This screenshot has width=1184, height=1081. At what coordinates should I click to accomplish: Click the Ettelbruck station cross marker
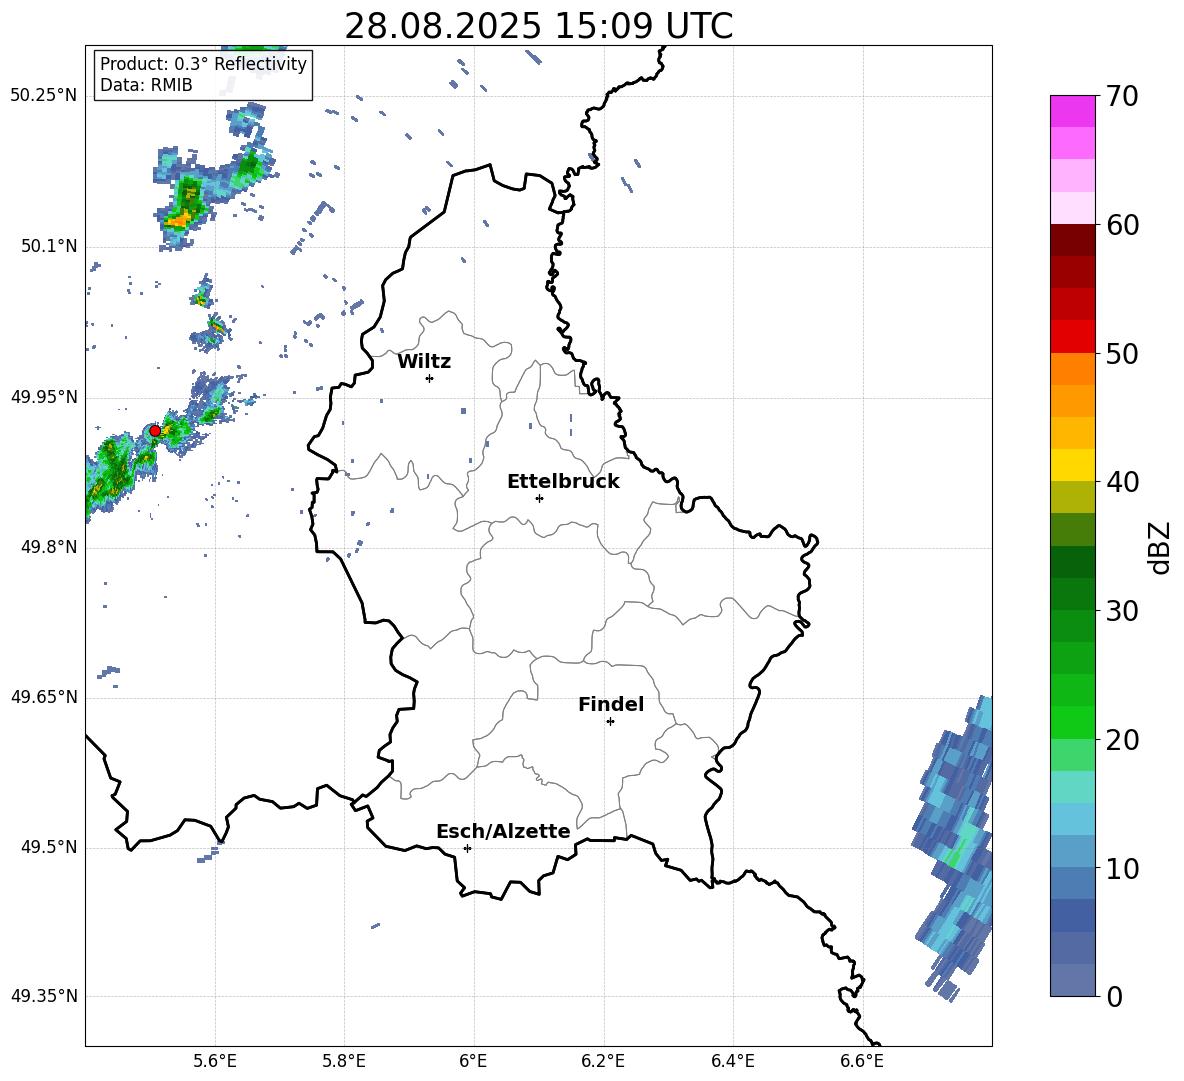pyautogui.click(x=539, y=498)
